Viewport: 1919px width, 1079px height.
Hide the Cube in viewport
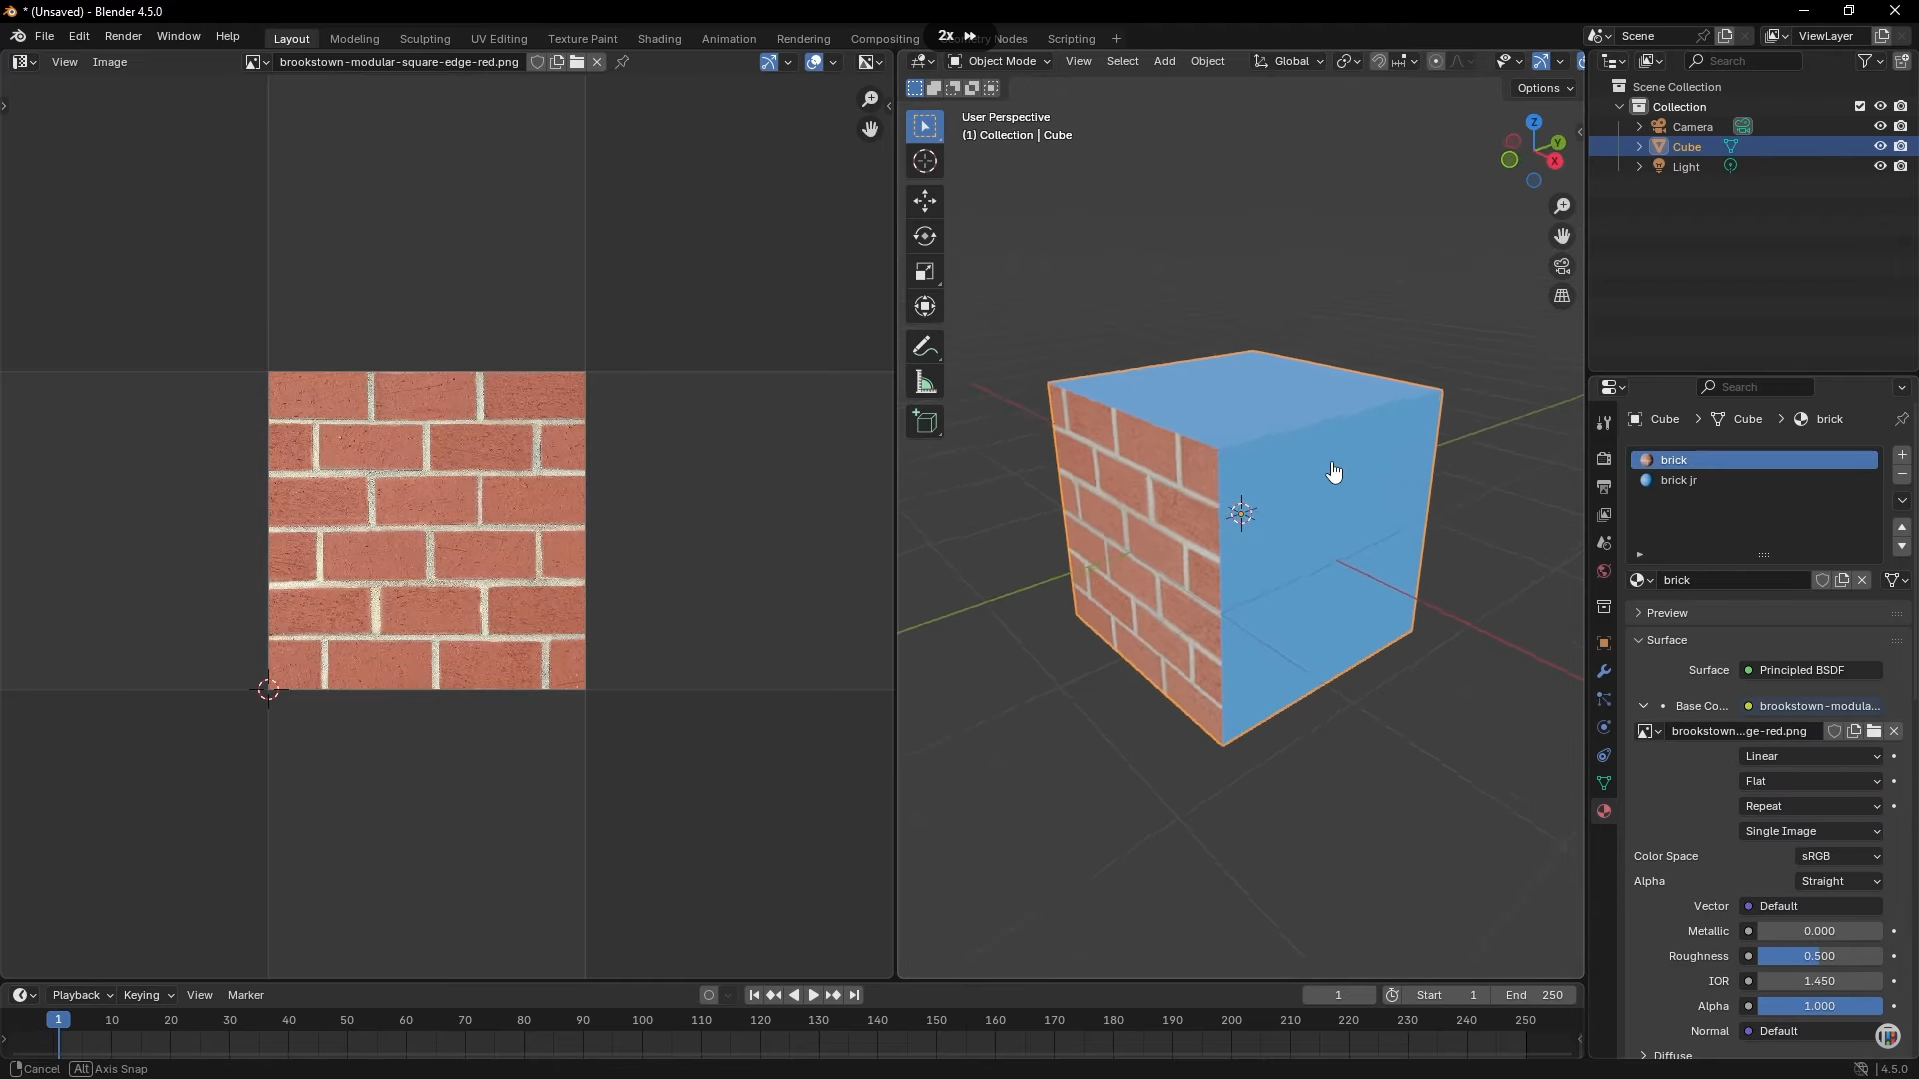[x=1879, y=147]
